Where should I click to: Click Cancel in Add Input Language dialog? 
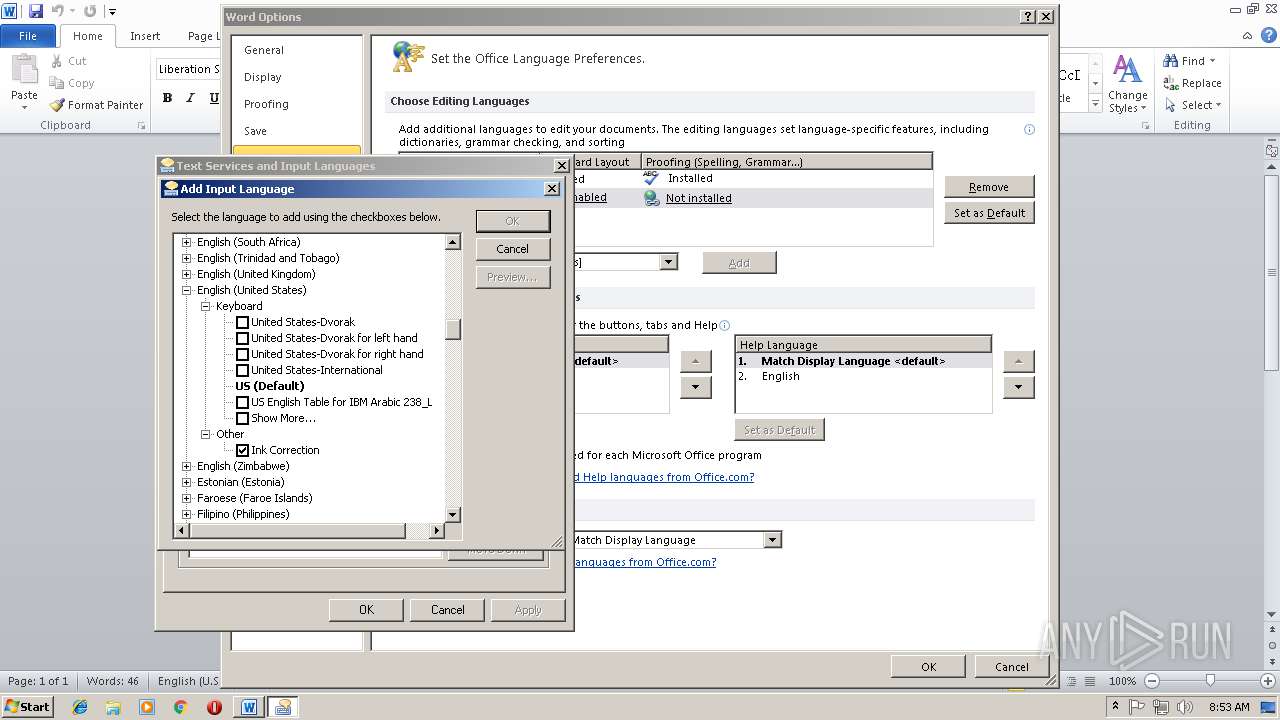[512, 249]
